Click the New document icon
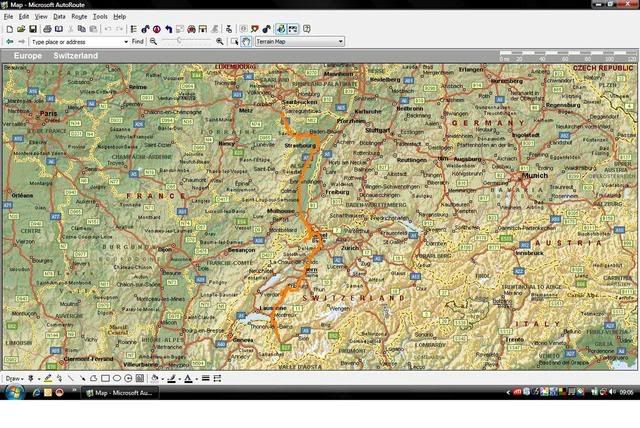The height and width of the screenshot is (428, 640). coord(9,29)
